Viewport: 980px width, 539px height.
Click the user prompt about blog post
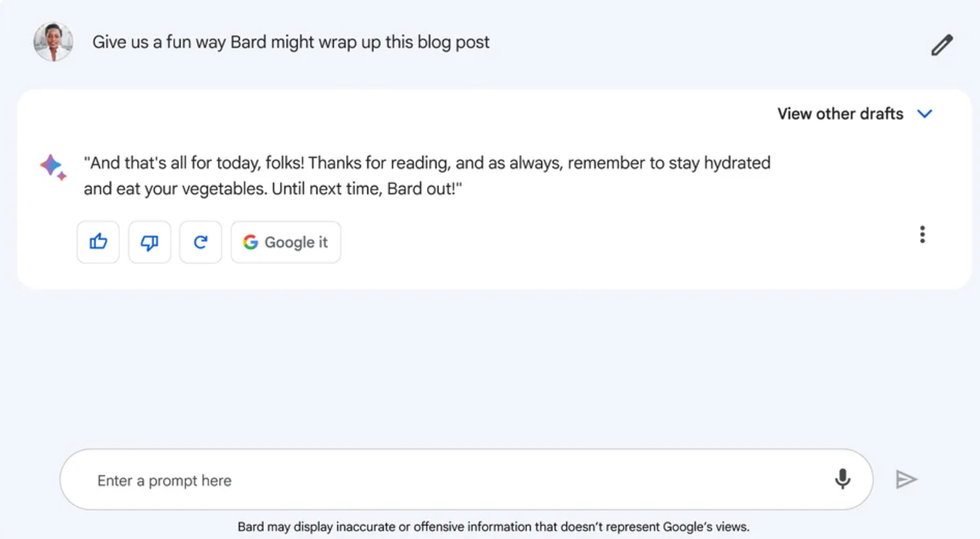291,42
